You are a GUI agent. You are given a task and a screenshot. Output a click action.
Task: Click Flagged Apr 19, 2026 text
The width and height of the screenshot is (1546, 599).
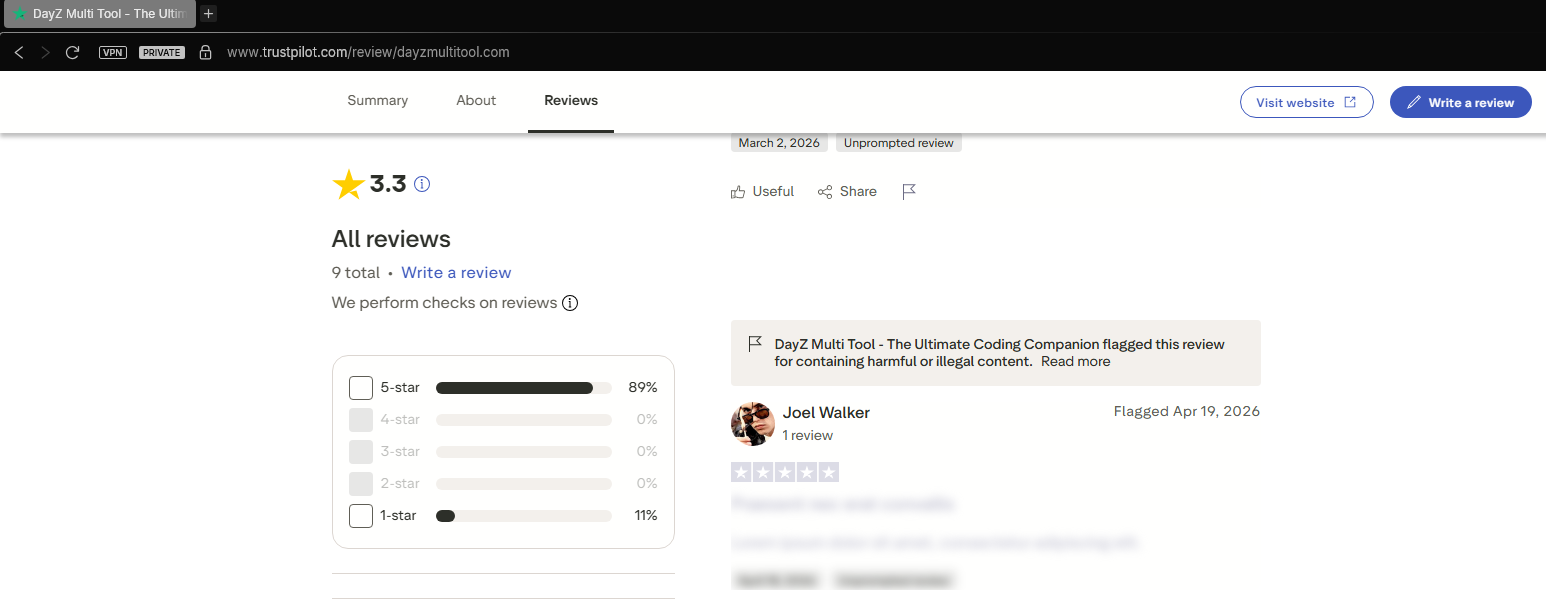point(1187,411)
